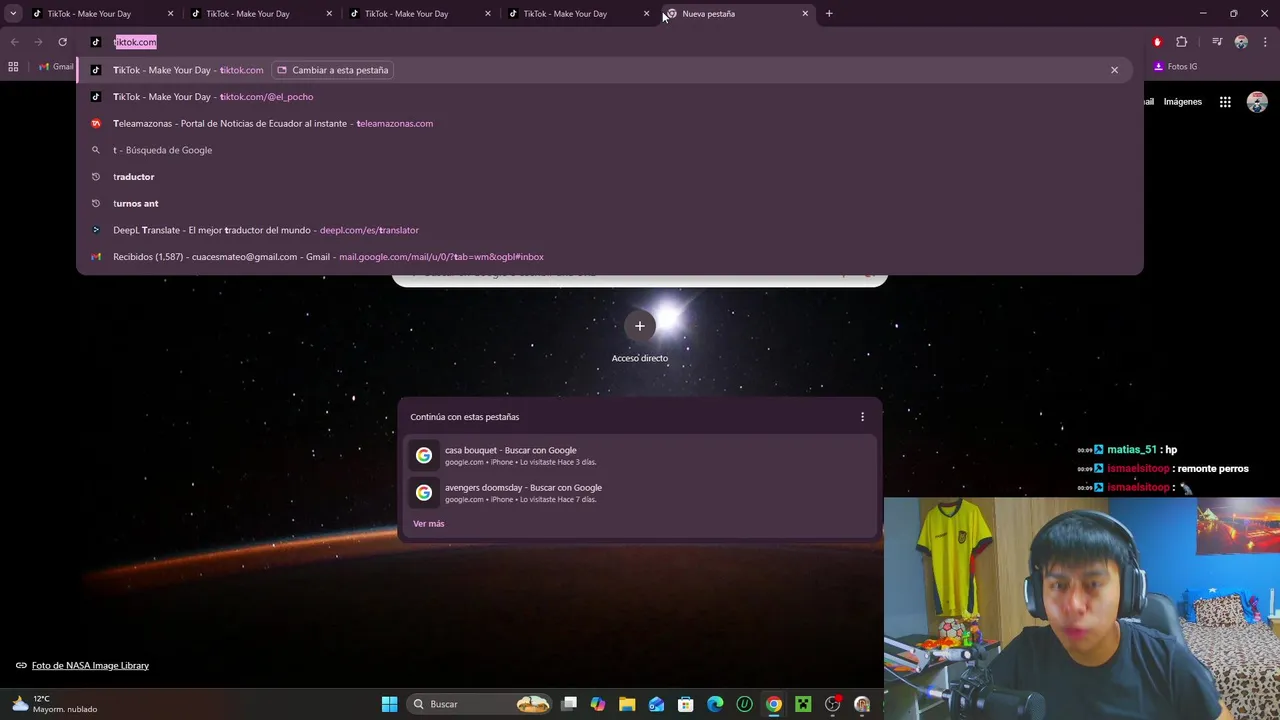Switch to the first TikTok tab

100,14
